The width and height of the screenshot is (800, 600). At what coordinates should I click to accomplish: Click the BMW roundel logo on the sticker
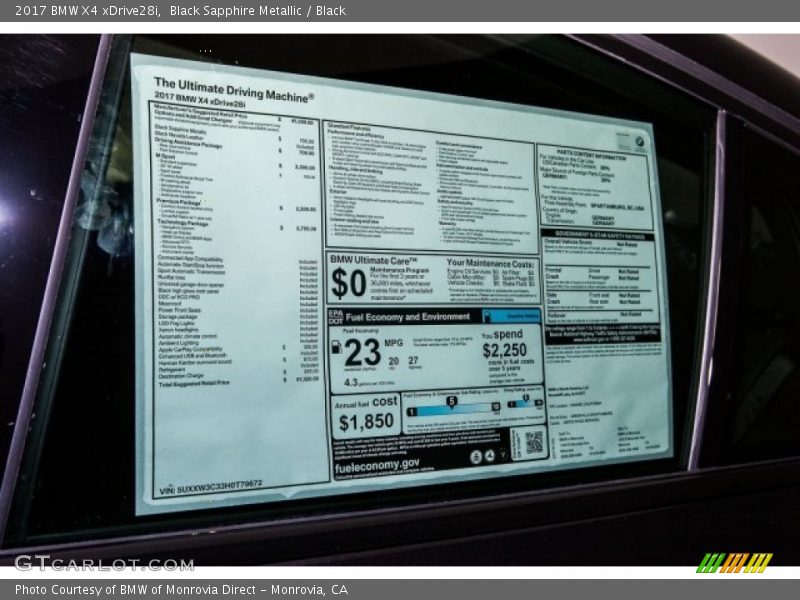click(639, 143)
